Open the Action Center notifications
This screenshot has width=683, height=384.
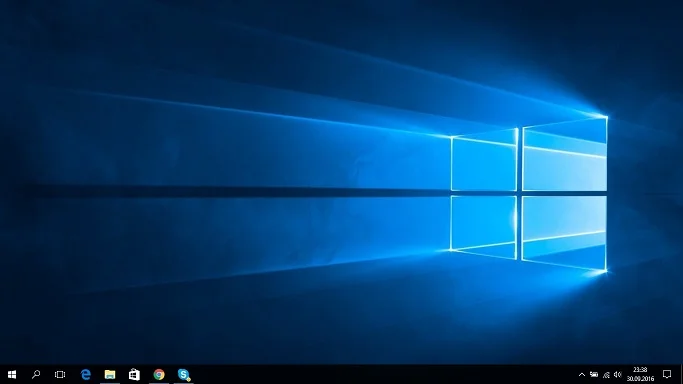pos(667,374)
